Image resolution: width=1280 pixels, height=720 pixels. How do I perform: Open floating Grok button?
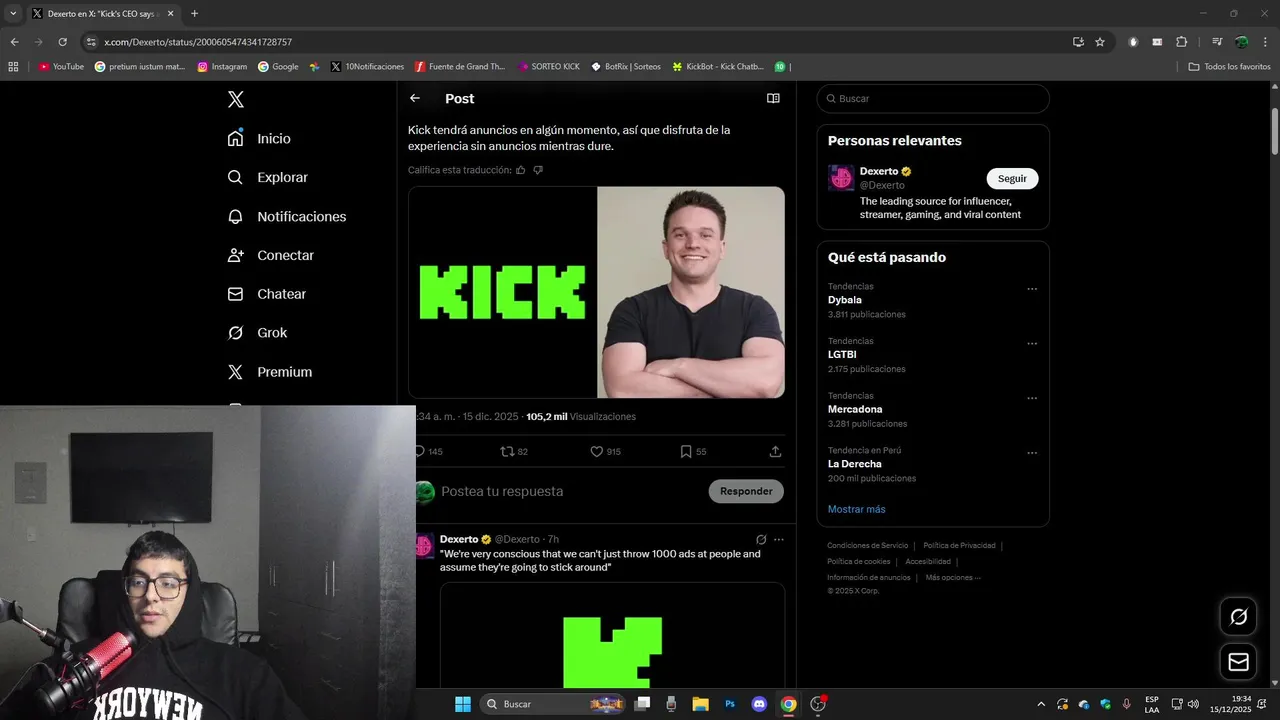click(1238, 617)
